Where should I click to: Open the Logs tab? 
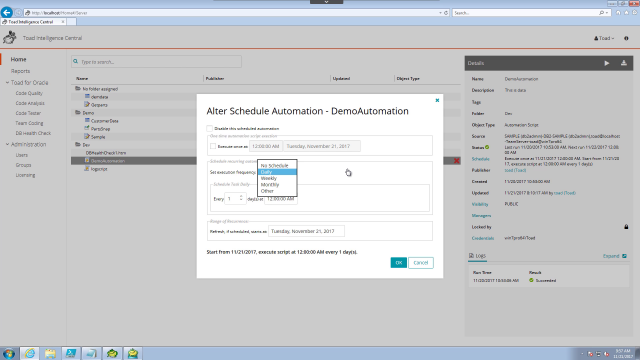478,256
